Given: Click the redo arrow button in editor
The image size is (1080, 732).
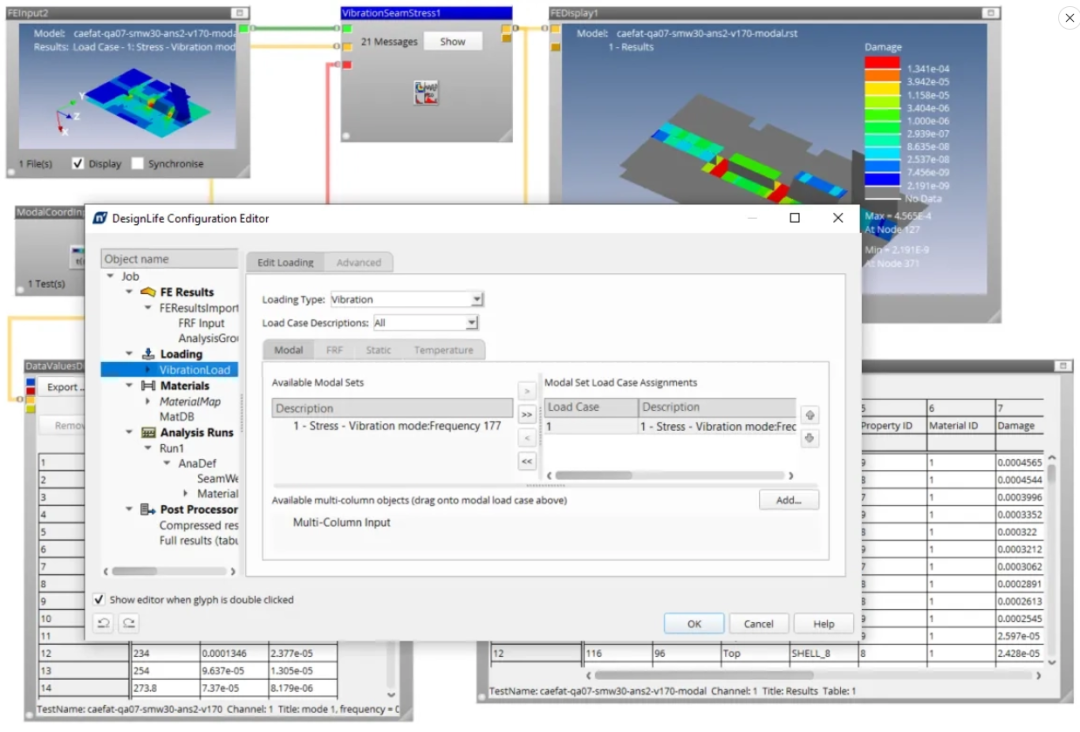Looking at the screenshot, I should (x=129, y=623).
